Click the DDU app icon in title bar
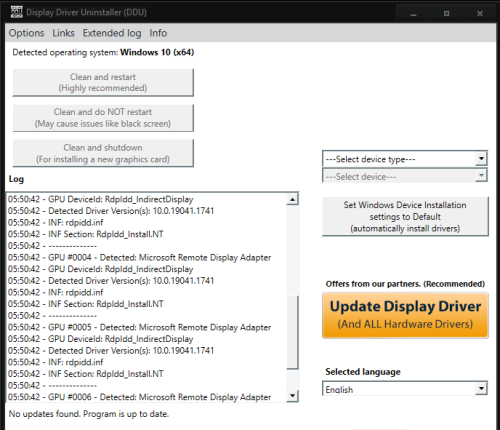500x430 pixels. coord(16,12)
